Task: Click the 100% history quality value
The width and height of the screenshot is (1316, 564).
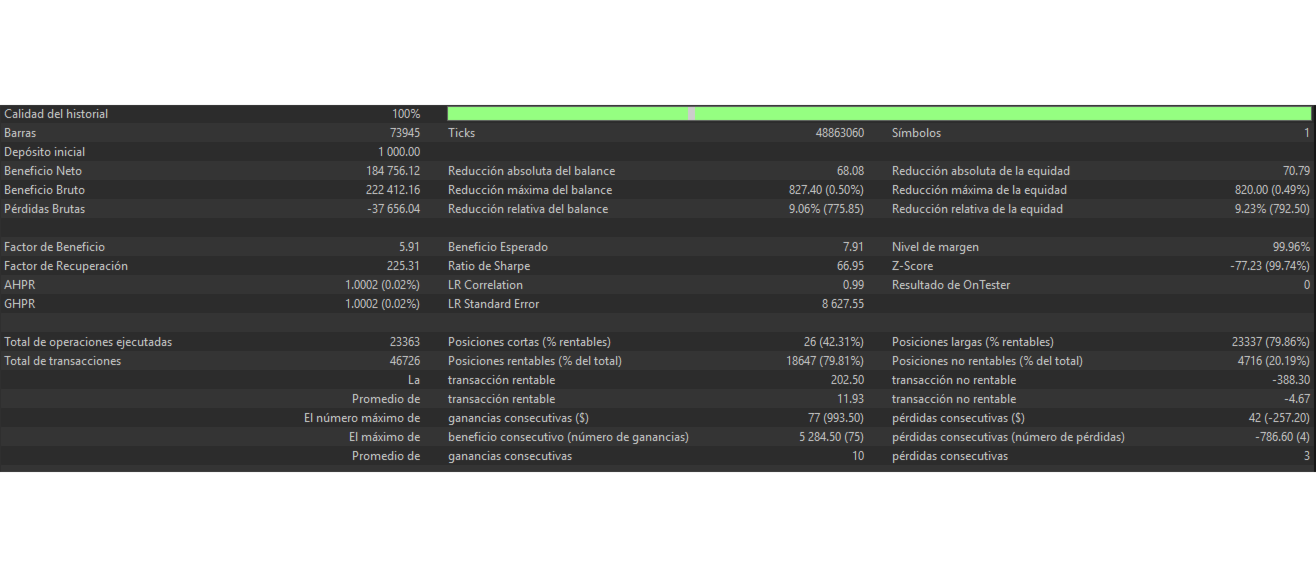Action: pos(406,114)
